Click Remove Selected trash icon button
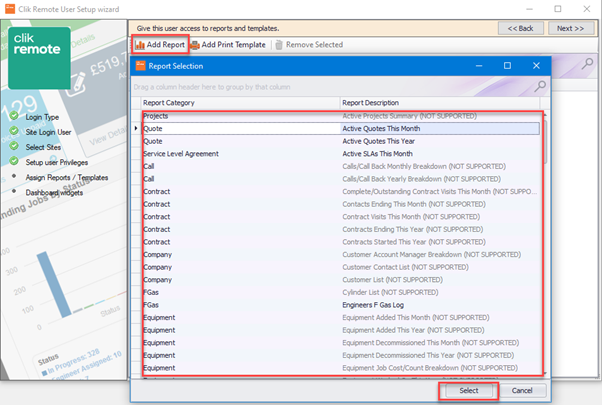 click(309, 45)
